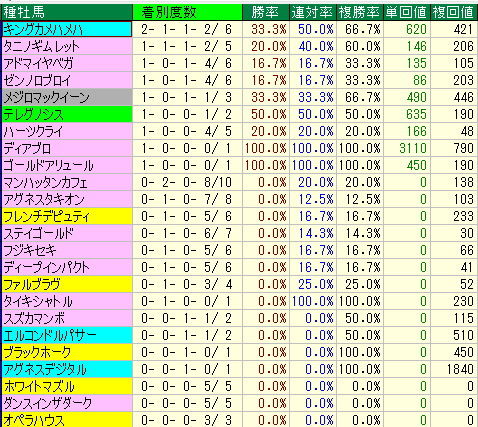Click メジロマックイーン's 490 単回値 value
The height and width of the screenshot is (427, 478).
tap(416, 97)
